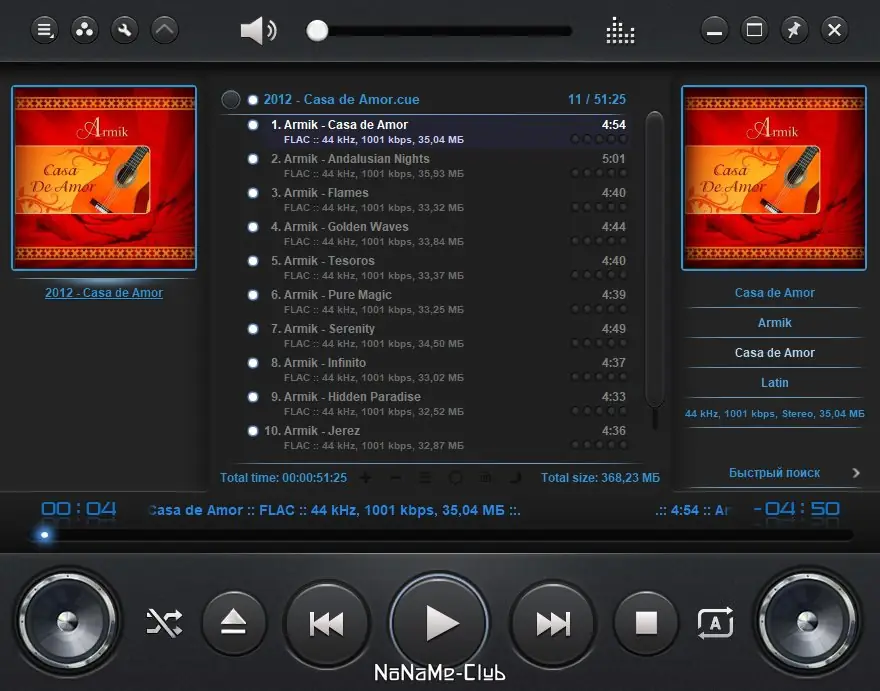Click the track seek bar
Image resolution: width=880 pixels, height=691 pixels.
(443, 535)
